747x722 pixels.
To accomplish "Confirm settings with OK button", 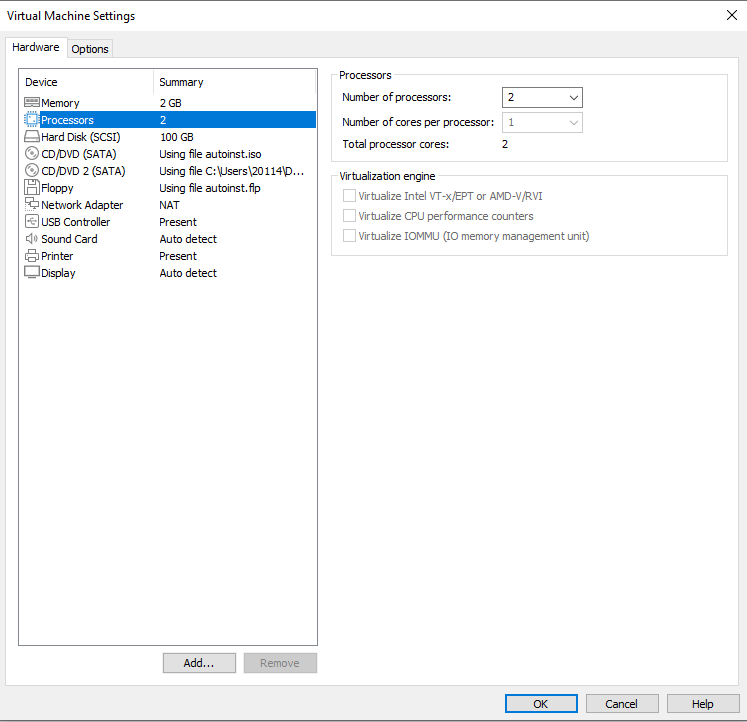I will 541,704.
